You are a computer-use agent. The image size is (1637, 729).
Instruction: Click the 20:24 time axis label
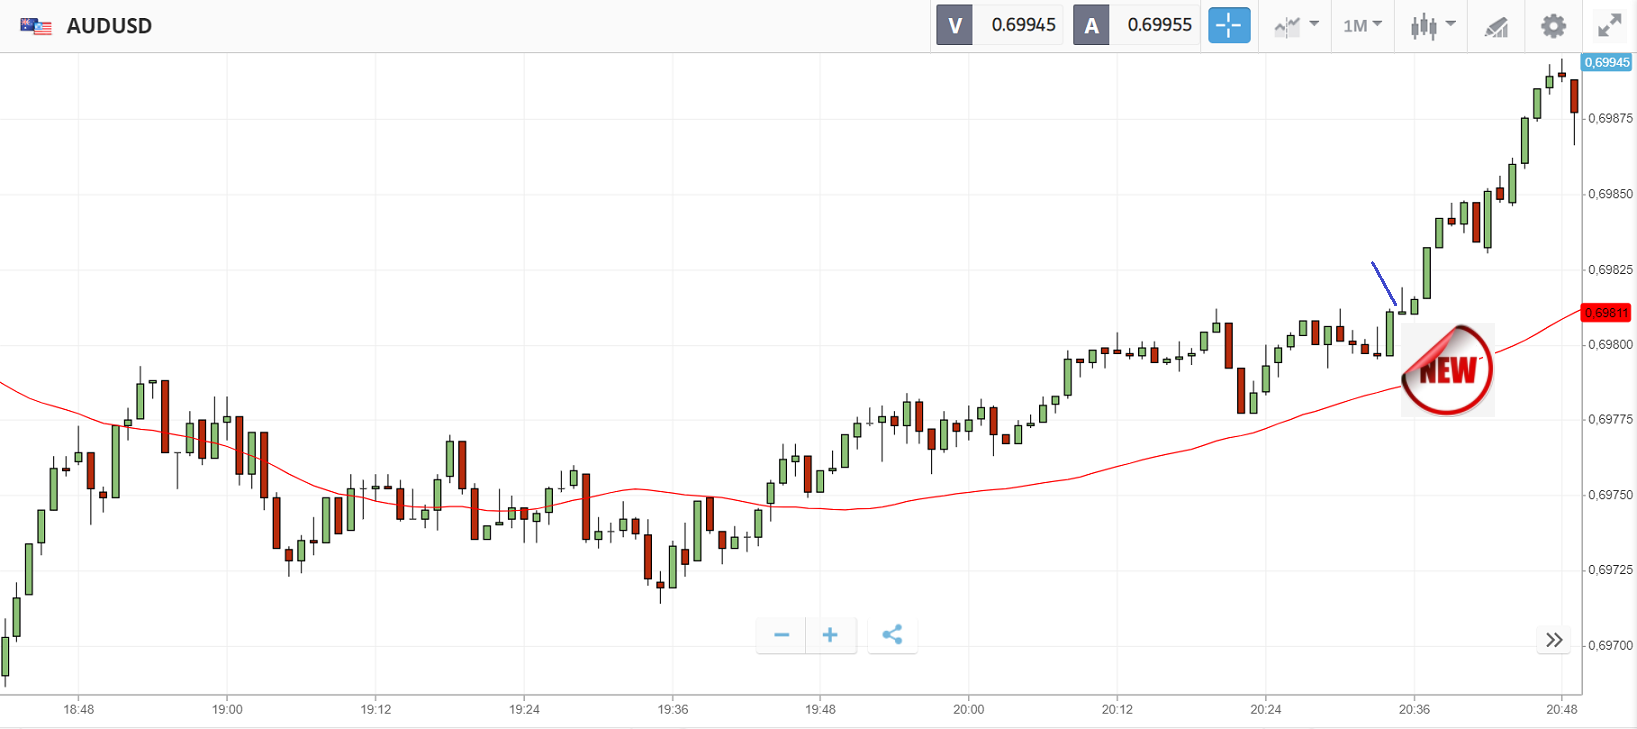click(x=1266, y=710)
